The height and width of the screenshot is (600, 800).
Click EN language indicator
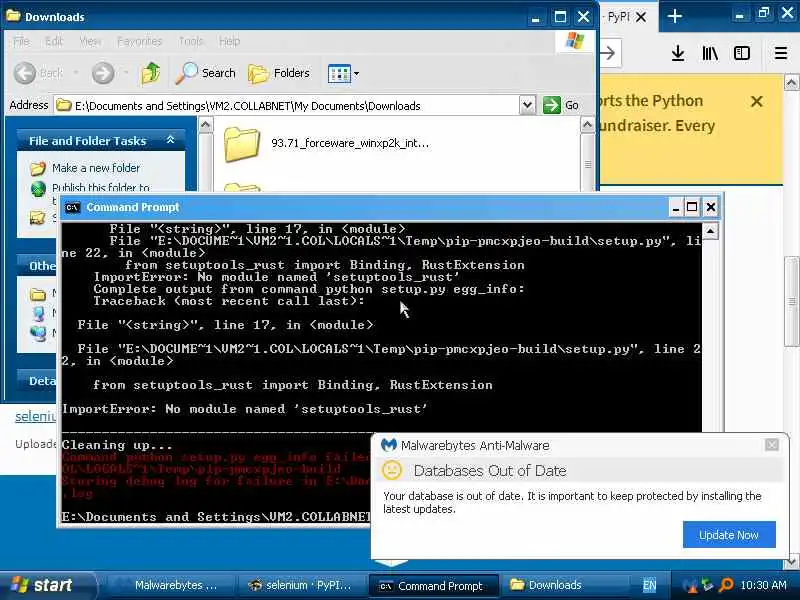pyautogui.click(x=649, y=586)
